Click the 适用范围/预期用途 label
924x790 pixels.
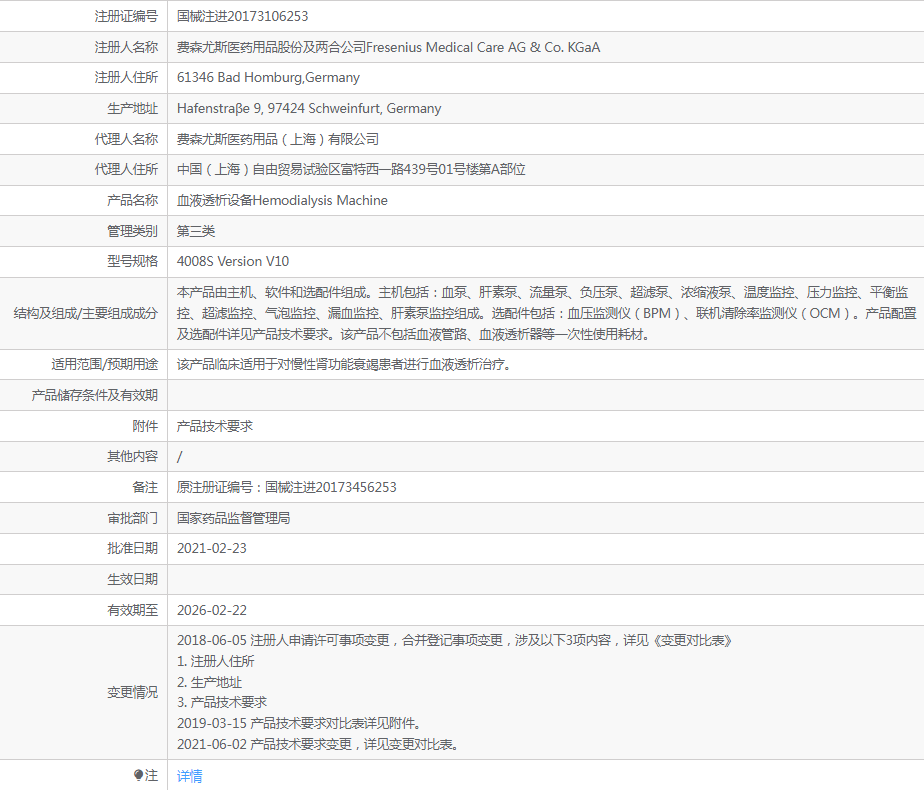click(x=104, y=365)
